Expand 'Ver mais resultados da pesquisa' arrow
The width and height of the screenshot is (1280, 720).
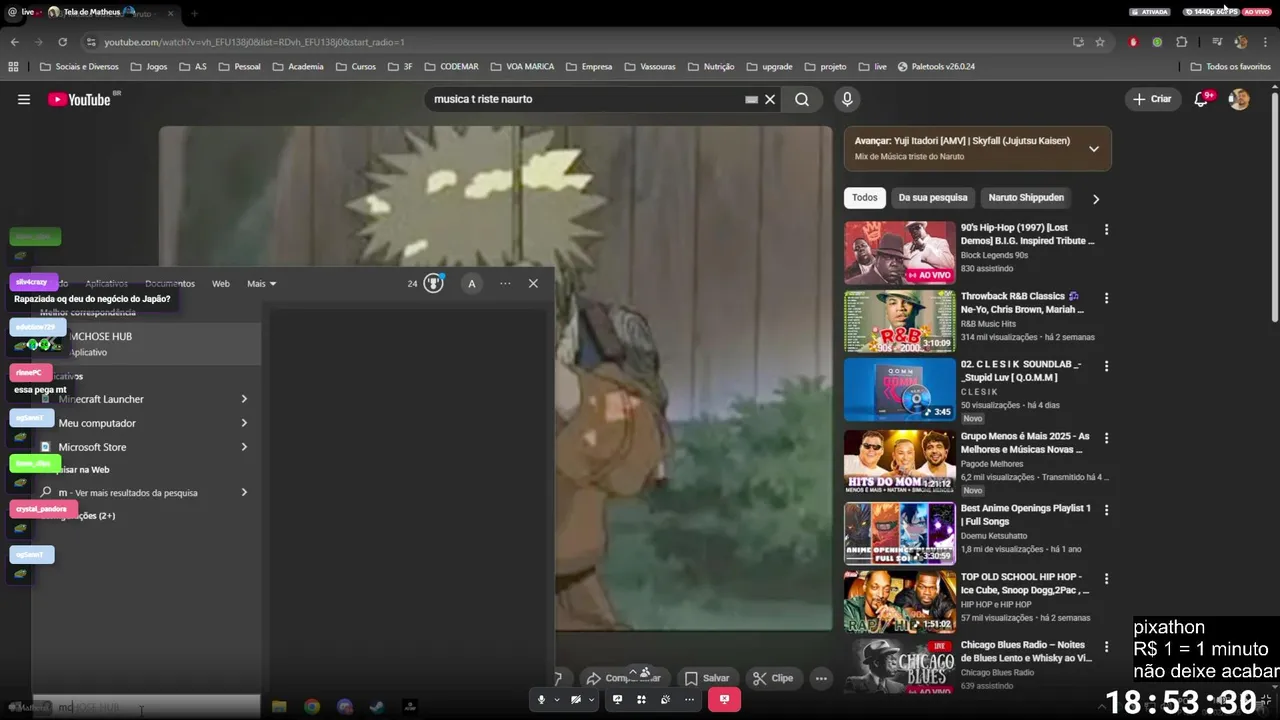click(x=244, y=492)
